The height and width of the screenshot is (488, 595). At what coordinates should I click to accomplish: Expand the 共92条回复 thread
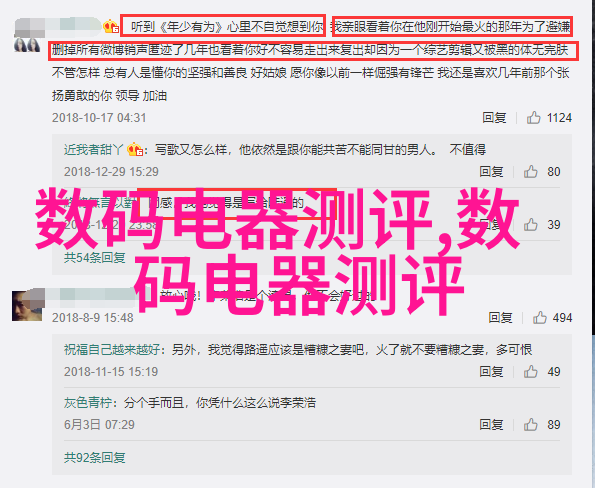tap(94, 457)
